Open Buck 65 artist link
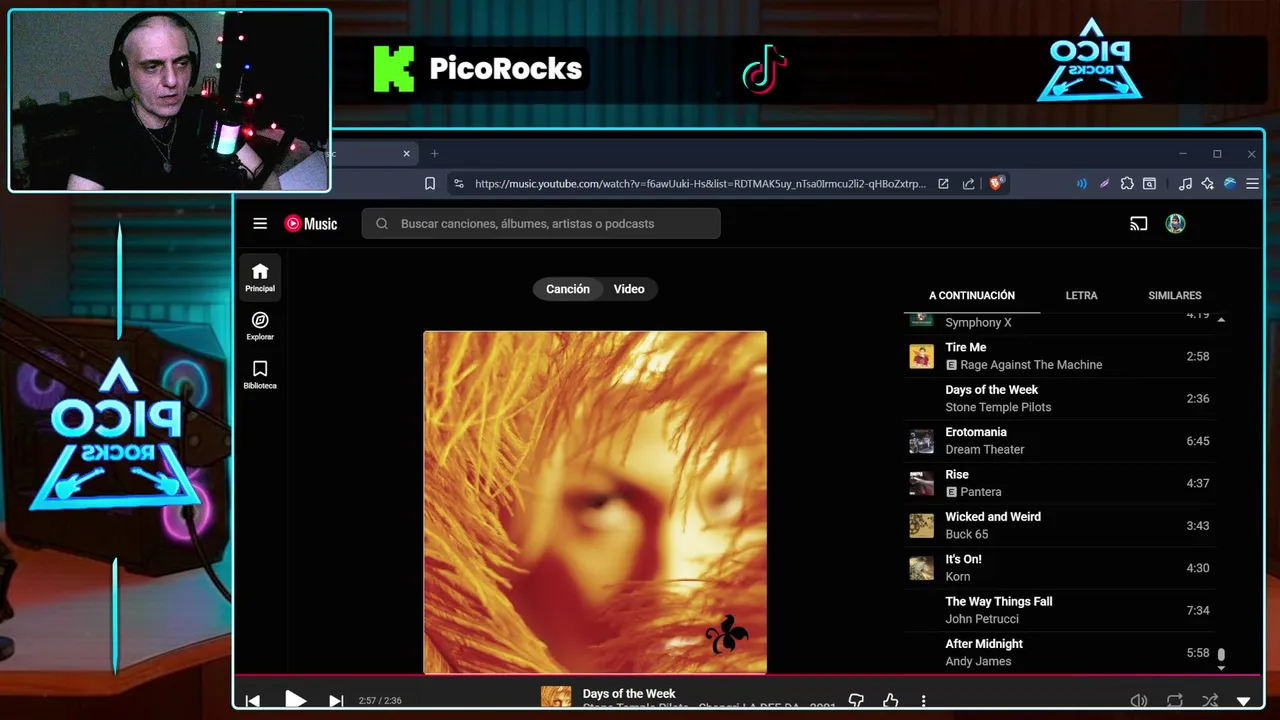The width and height of the screenshot is (1280, 720). [967, 534]
